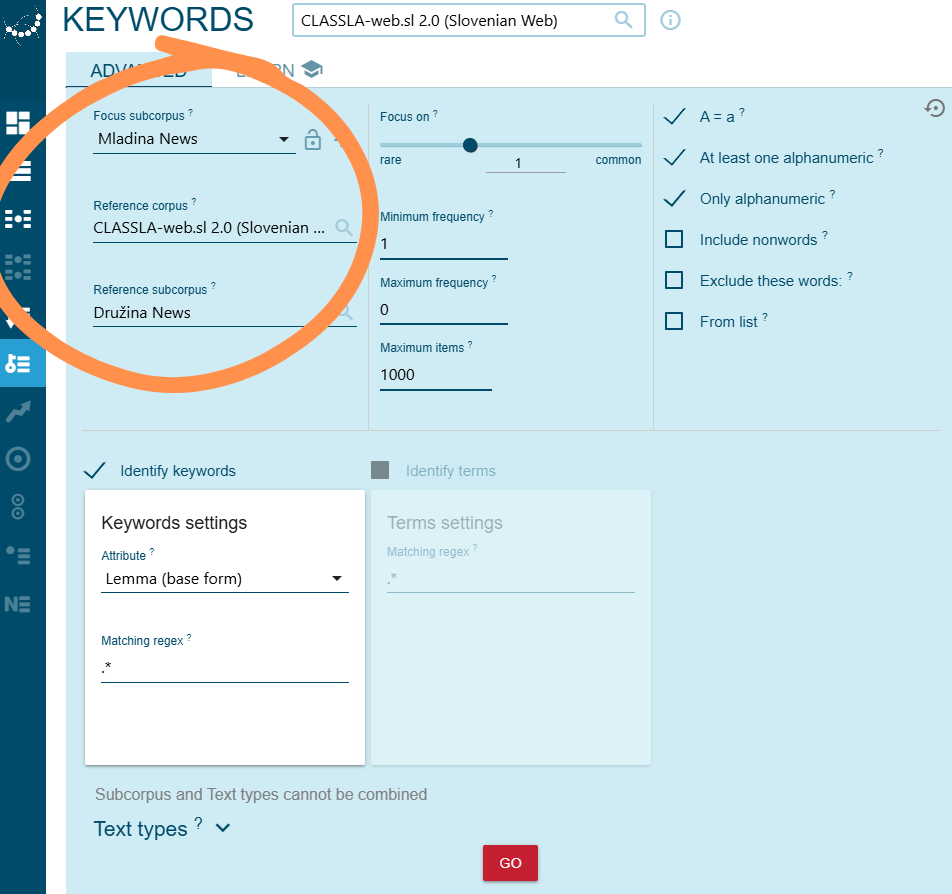Open help mark next to Minimum frequency
This screenshot has height=894, width=952.
pyautogui.click(x=491, y=214)
